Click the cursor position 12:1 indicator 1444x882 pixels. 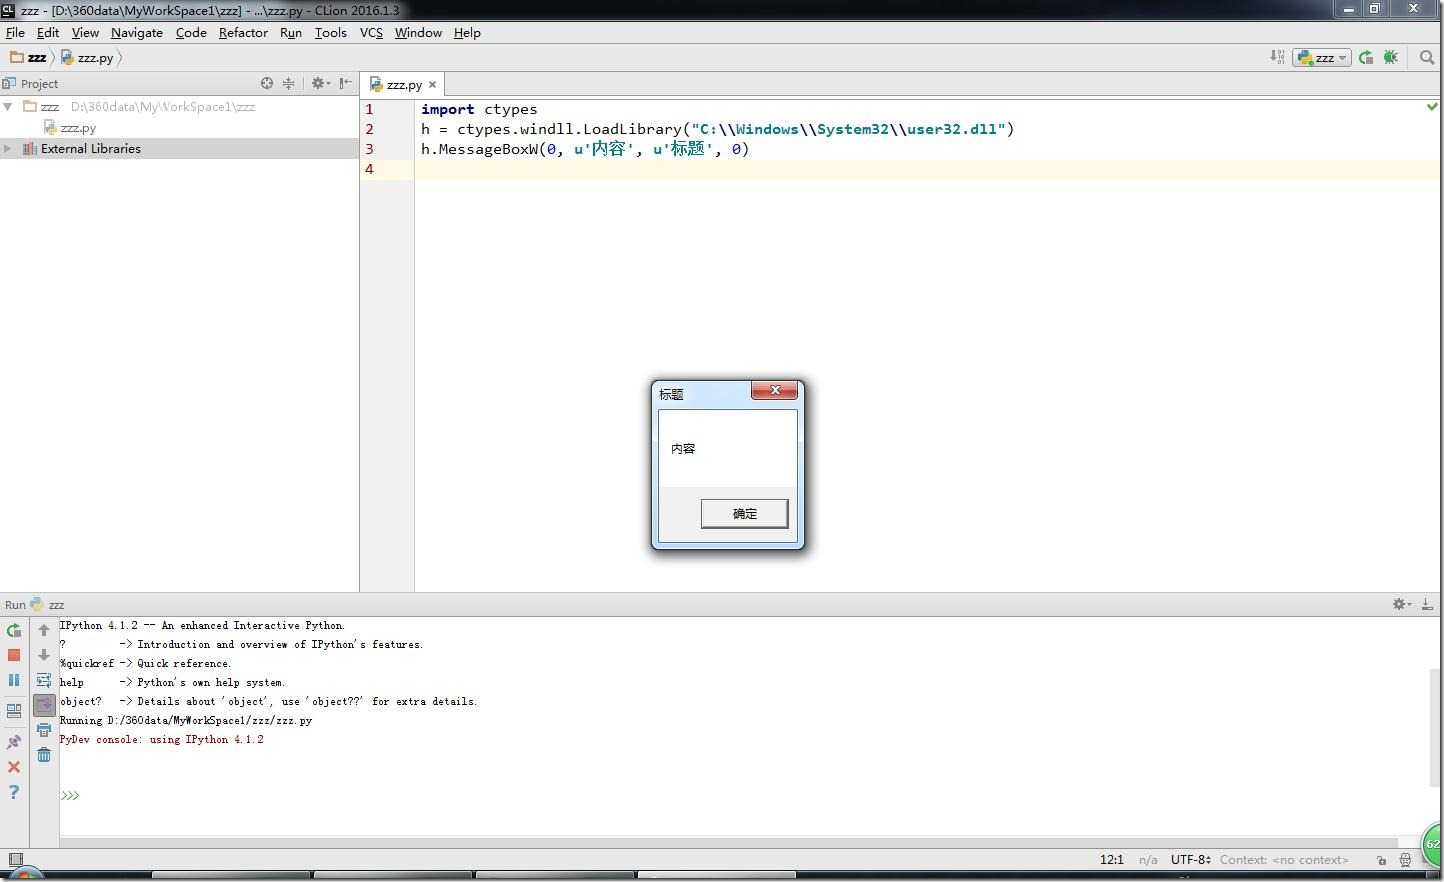click(x=1111, y=859)
